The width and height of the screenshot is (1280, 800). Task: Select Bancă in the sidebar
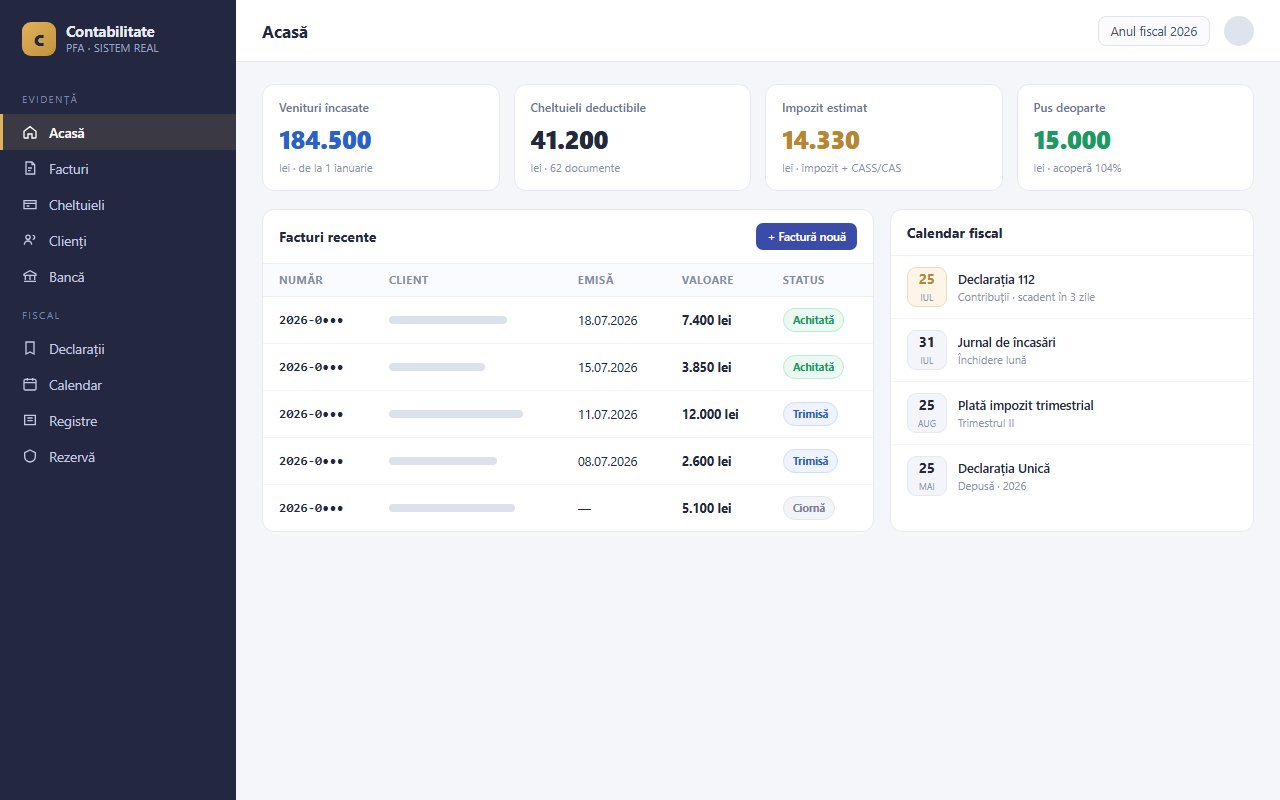point(118,276)
